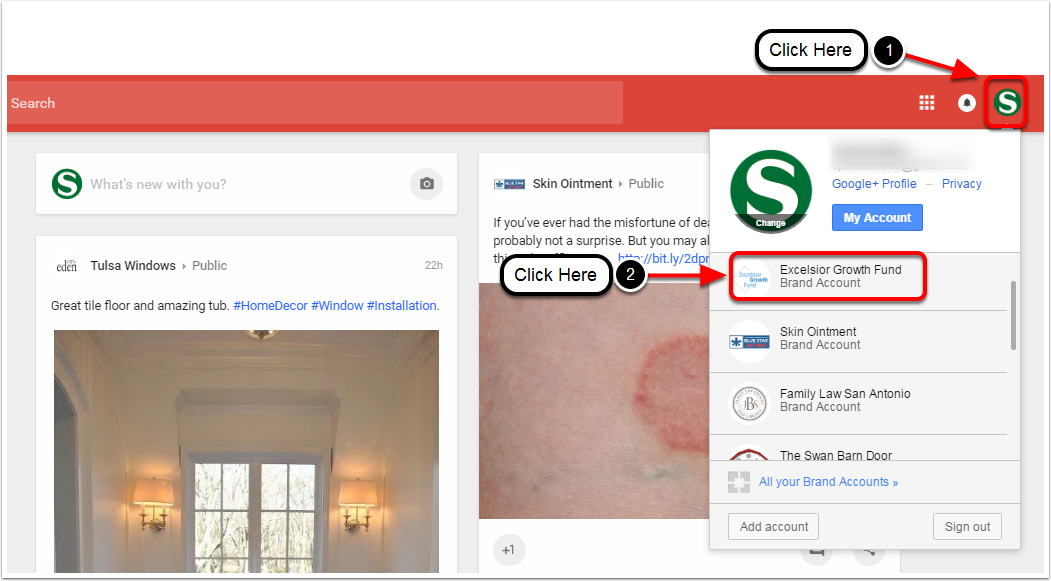
Task: Open the Google apps grid icon
Action: tap(926, 103)
